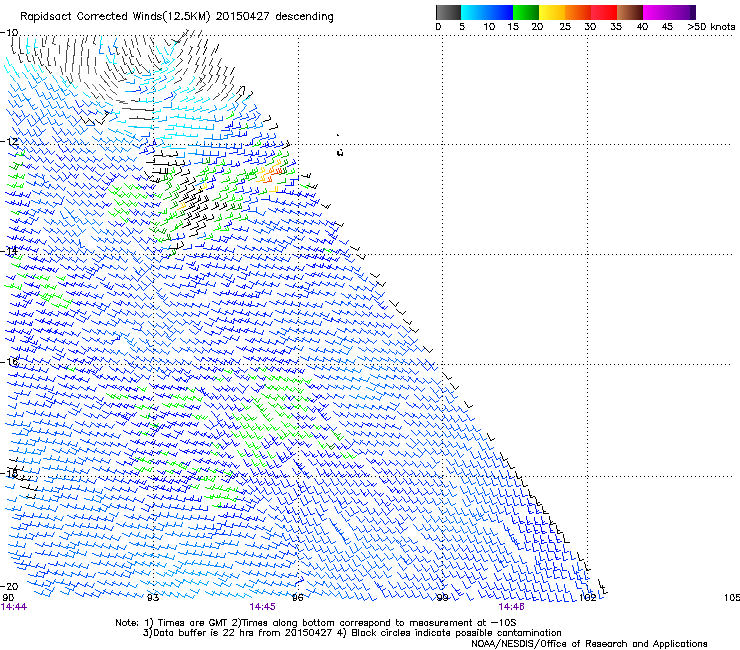
Task: Click the red 30-35 knots legend swatch
Action: [x=604, y=12]
